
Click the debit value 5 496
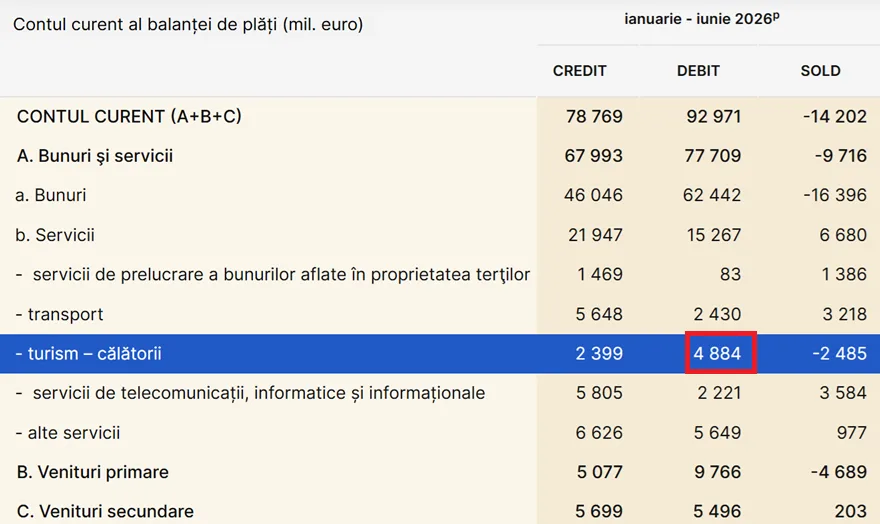point(717,511)
